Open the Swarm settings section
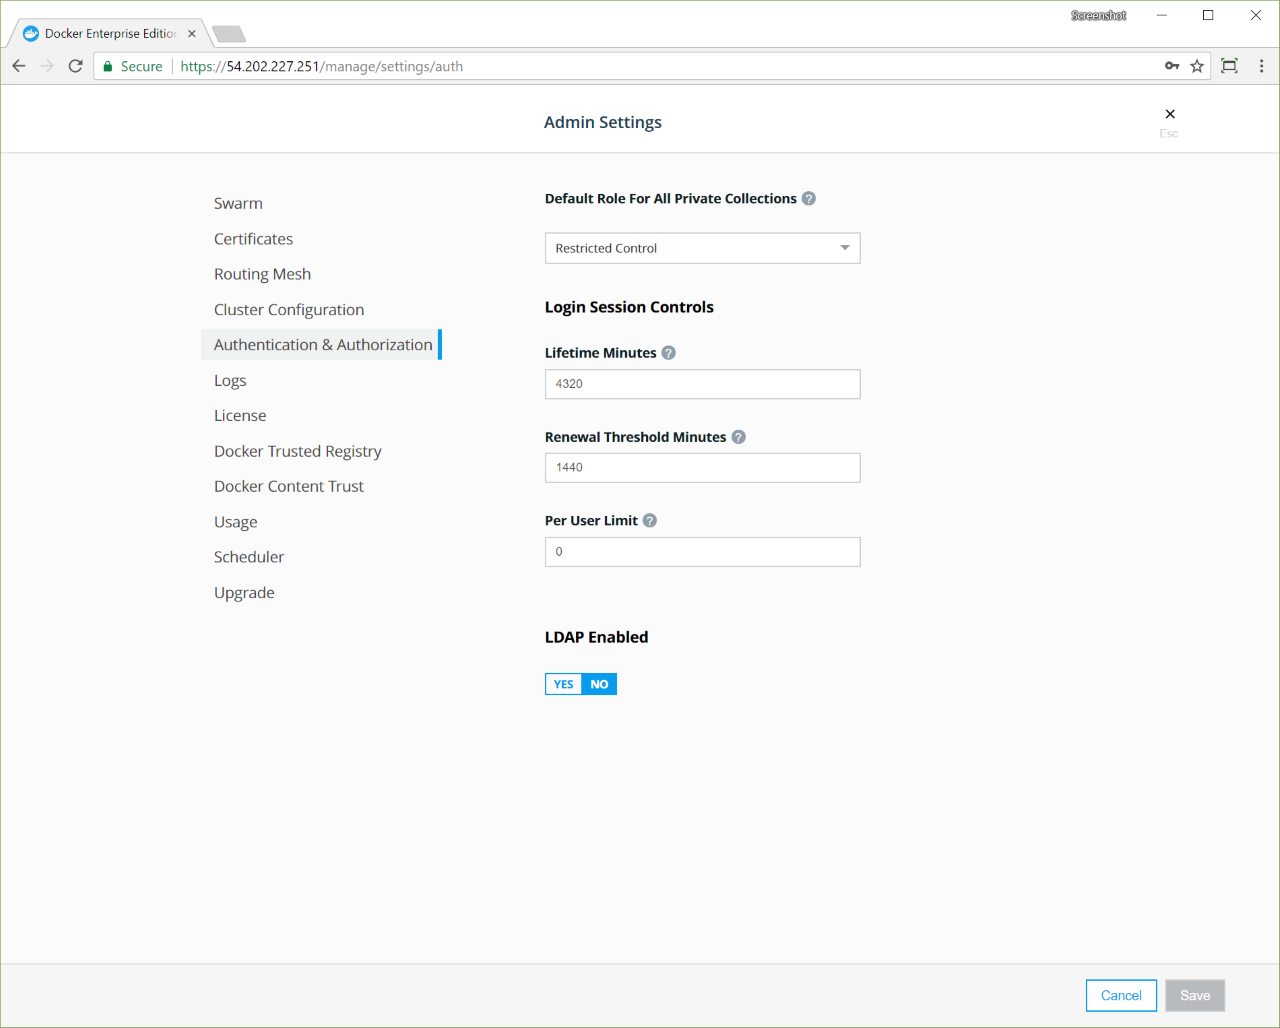Screen dimensions: 1280x1028 238,203
